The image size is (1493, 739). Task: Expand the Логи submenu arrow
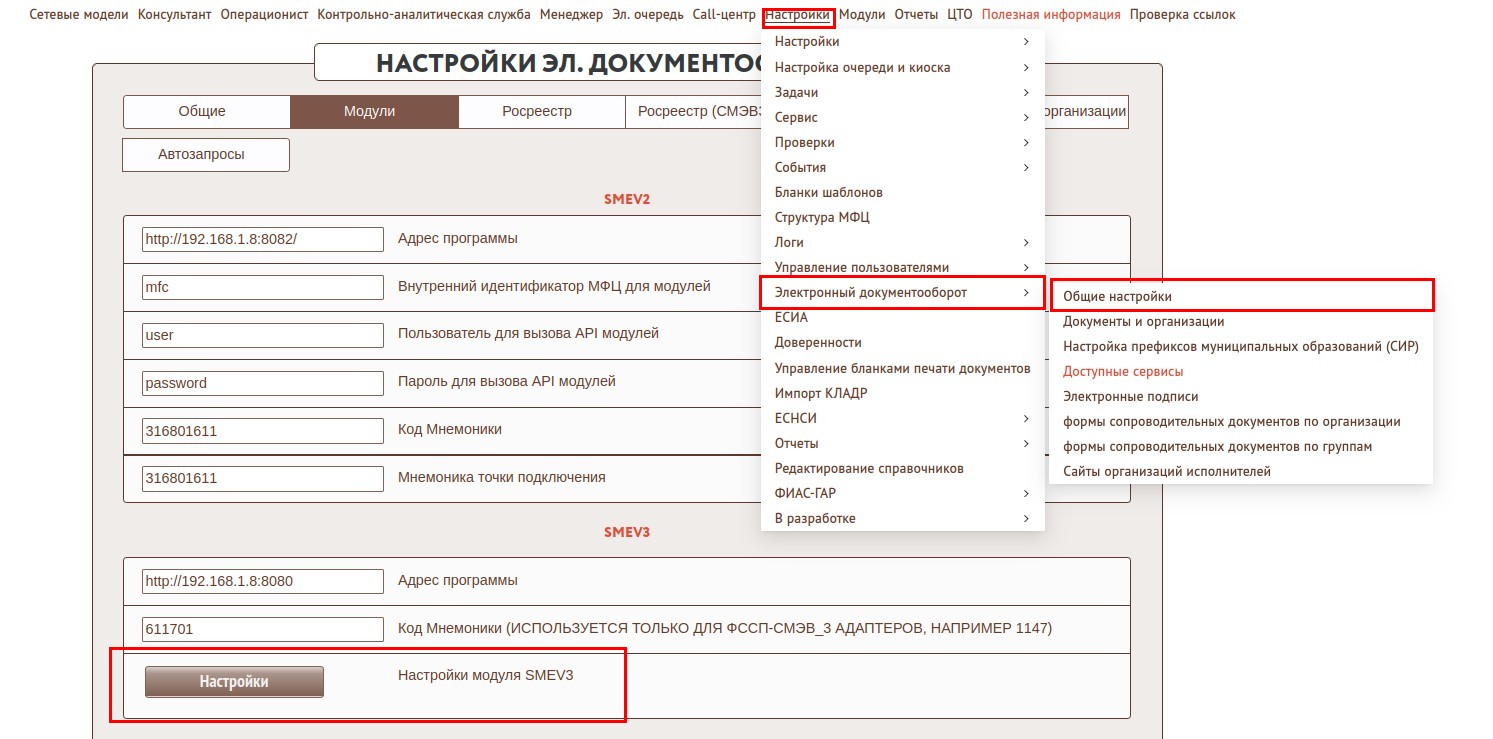pyautogui.click(x=1026, y=243)
